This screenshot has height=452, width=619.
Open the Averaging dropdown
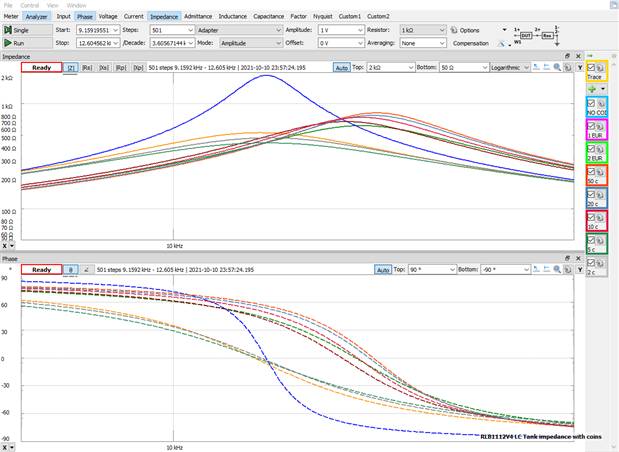420,44
